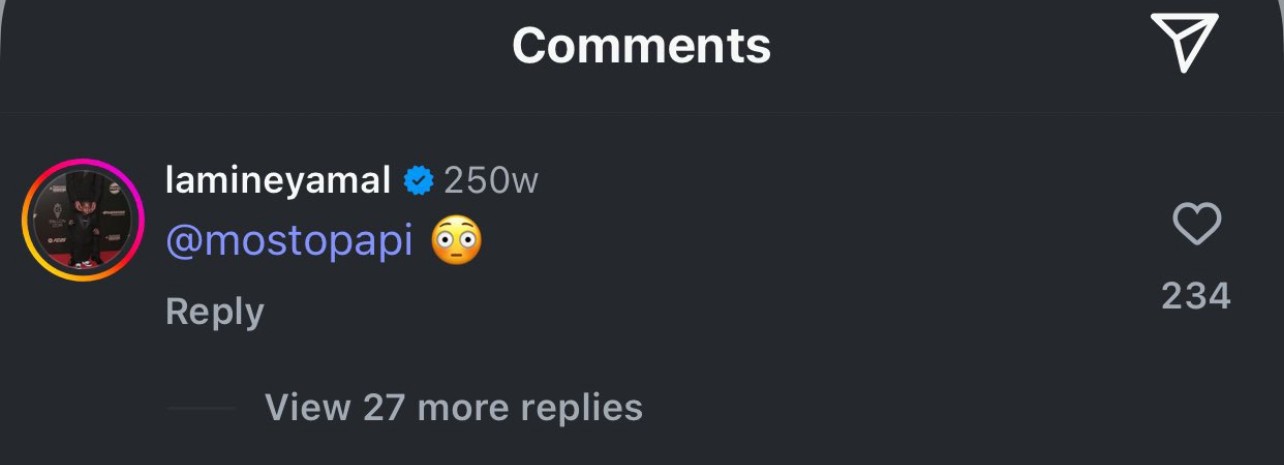Show likes list via the 234 count

click(1196, 296)
